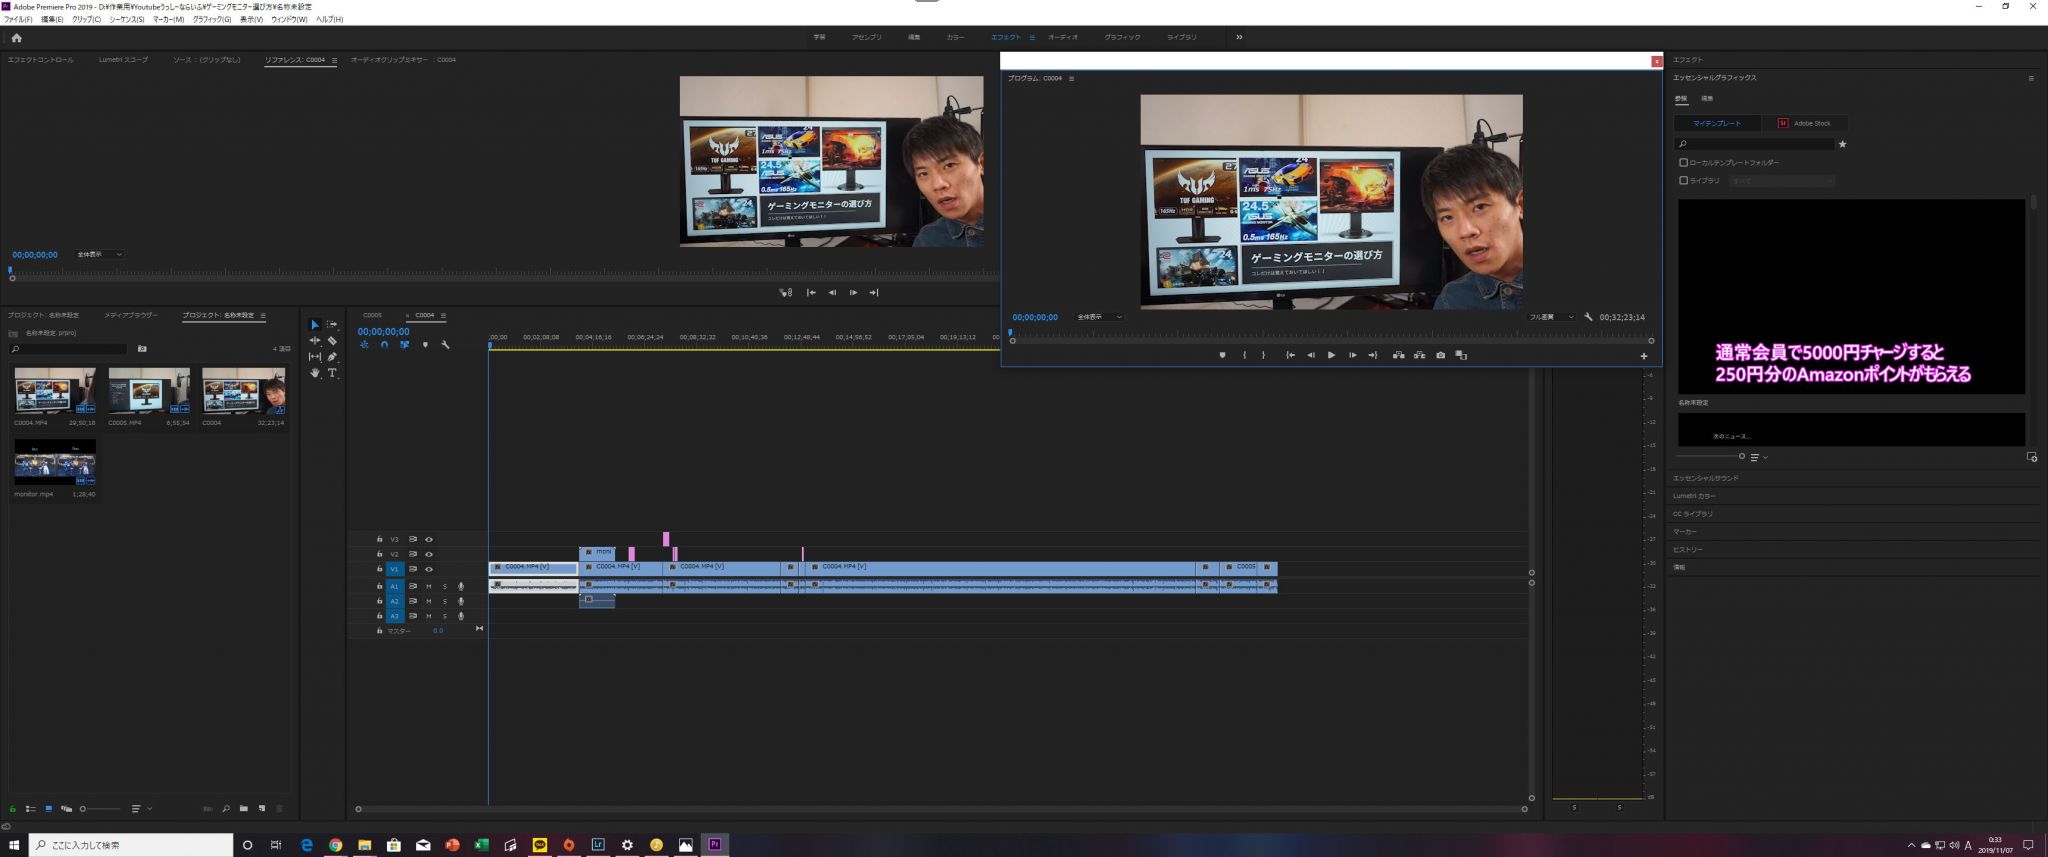2048x857 pixels.
Task: Click favorites star in Essential Graphics
Action: coord(1842,144)
